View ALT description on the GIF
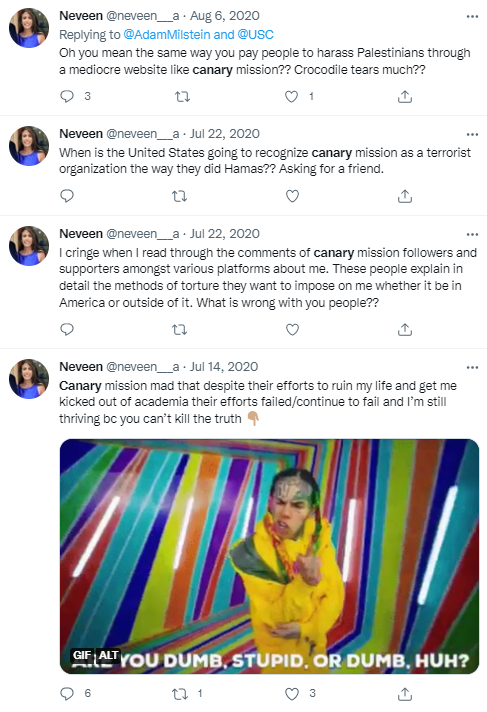The width and height of the screenshot is (487, 712). click(x=109, y=655)
